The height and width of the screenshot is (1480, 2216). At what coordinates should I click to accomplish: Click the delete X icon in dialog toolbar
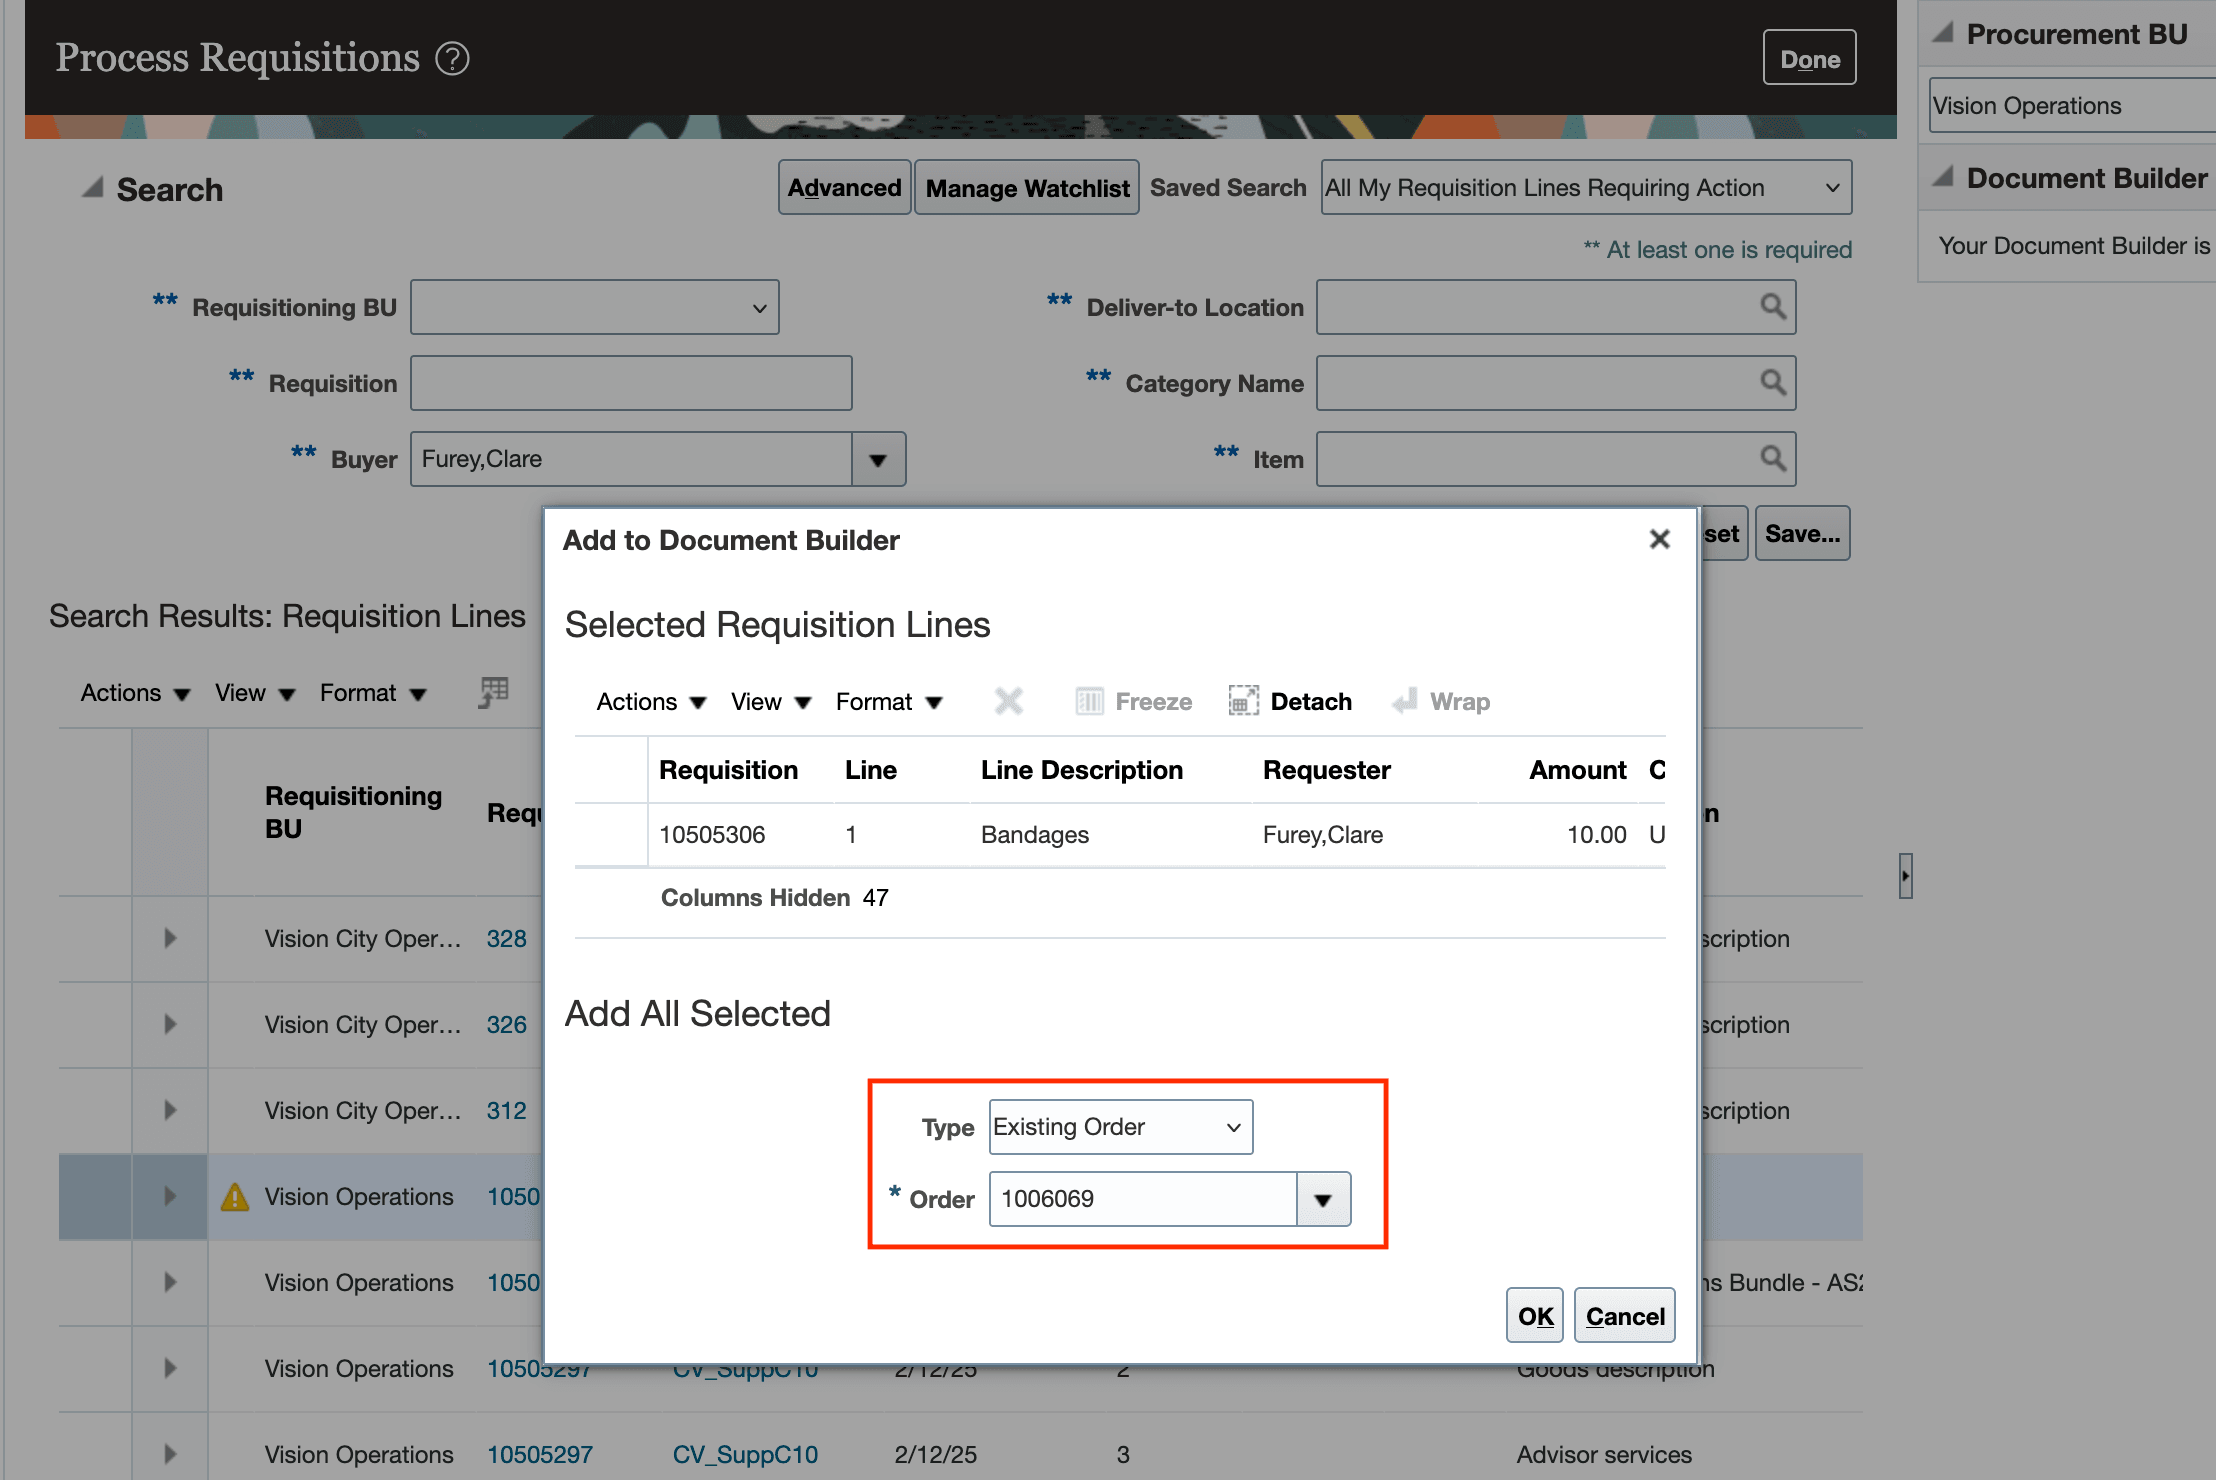(1008, 701)
